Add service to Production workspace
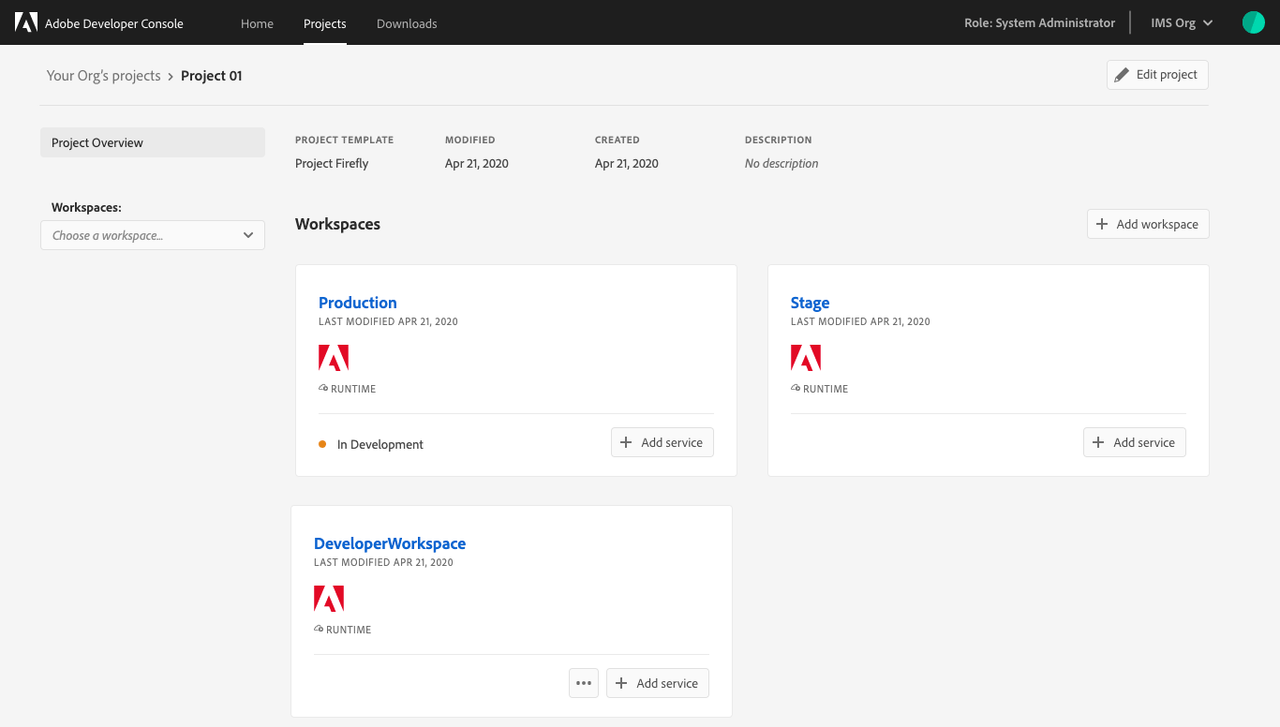This screenshot has height=727, width=1280. pos(662,442)
